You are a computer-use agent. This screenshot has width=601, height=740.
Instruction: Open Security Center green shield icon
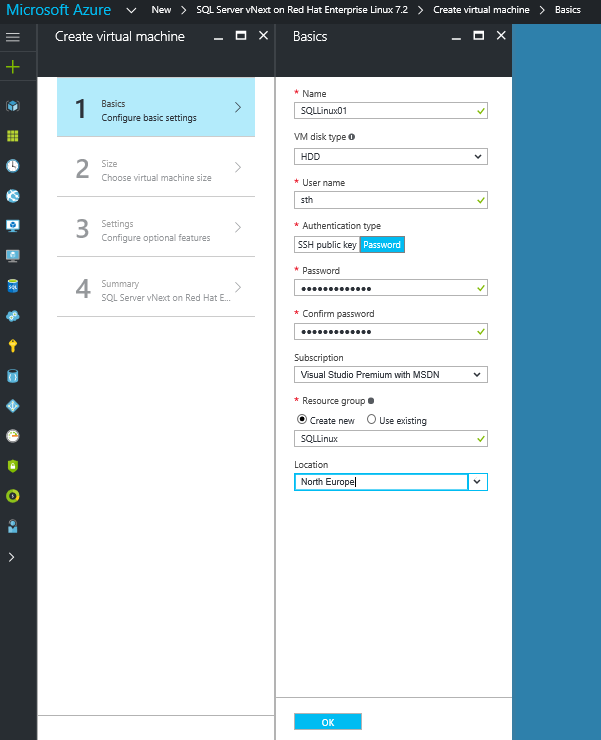pyautogui.click(x=13, y=466)
